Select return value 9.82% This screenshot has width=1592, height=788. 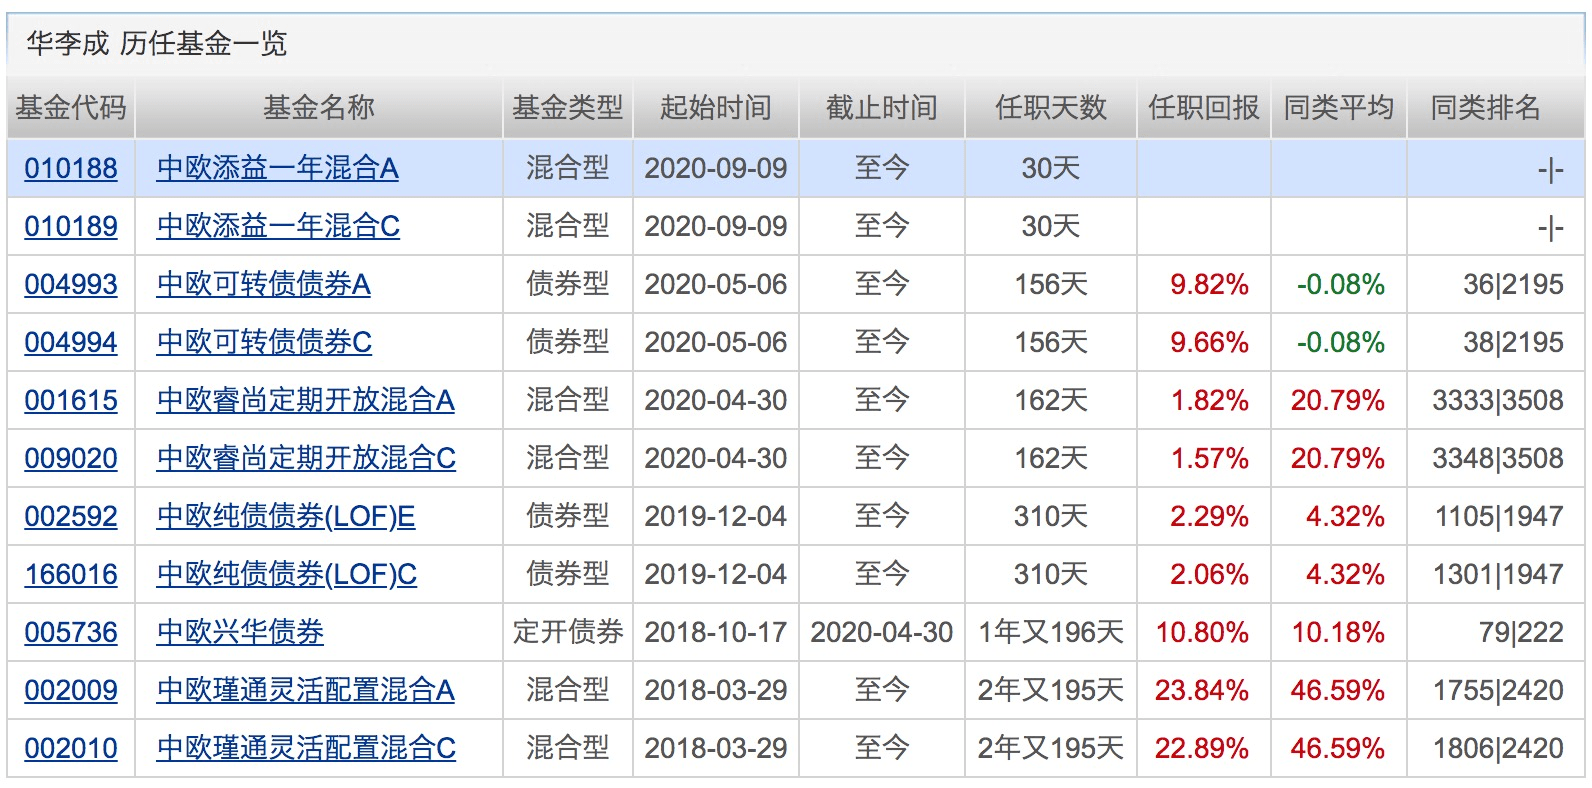click(x=1209, y=285)
